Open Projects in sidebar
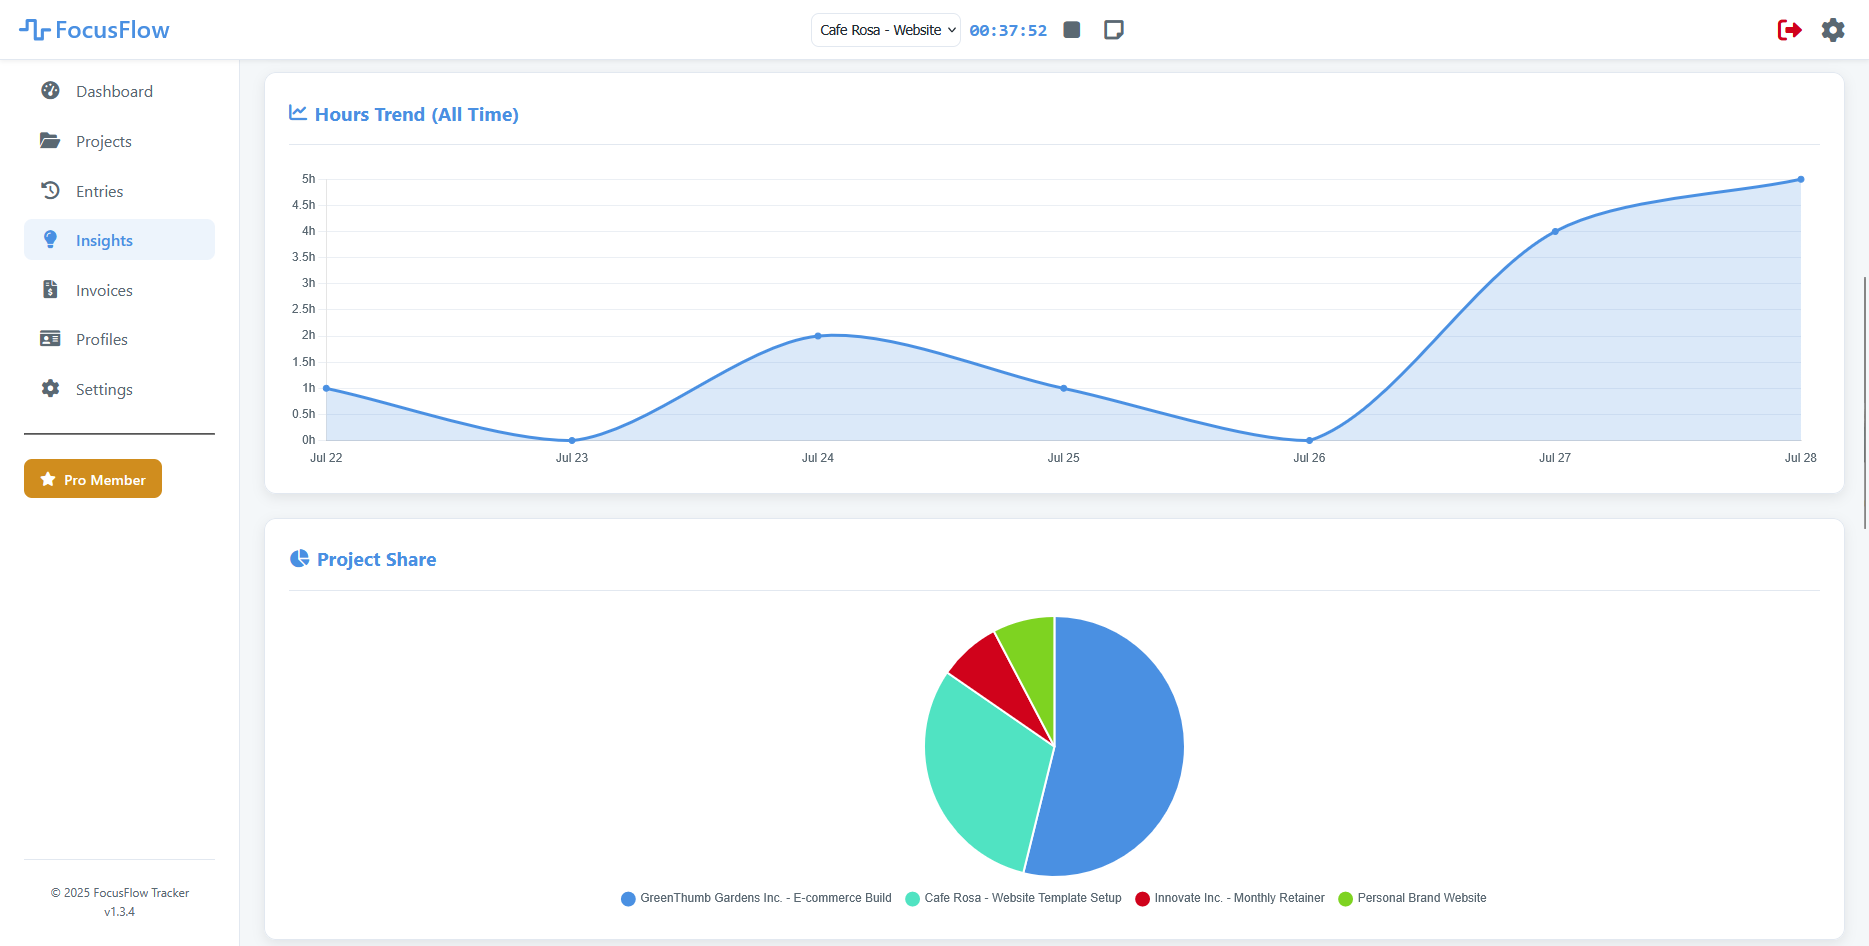The height and width of the screenshot is (946, 1869). pos(119,141)
